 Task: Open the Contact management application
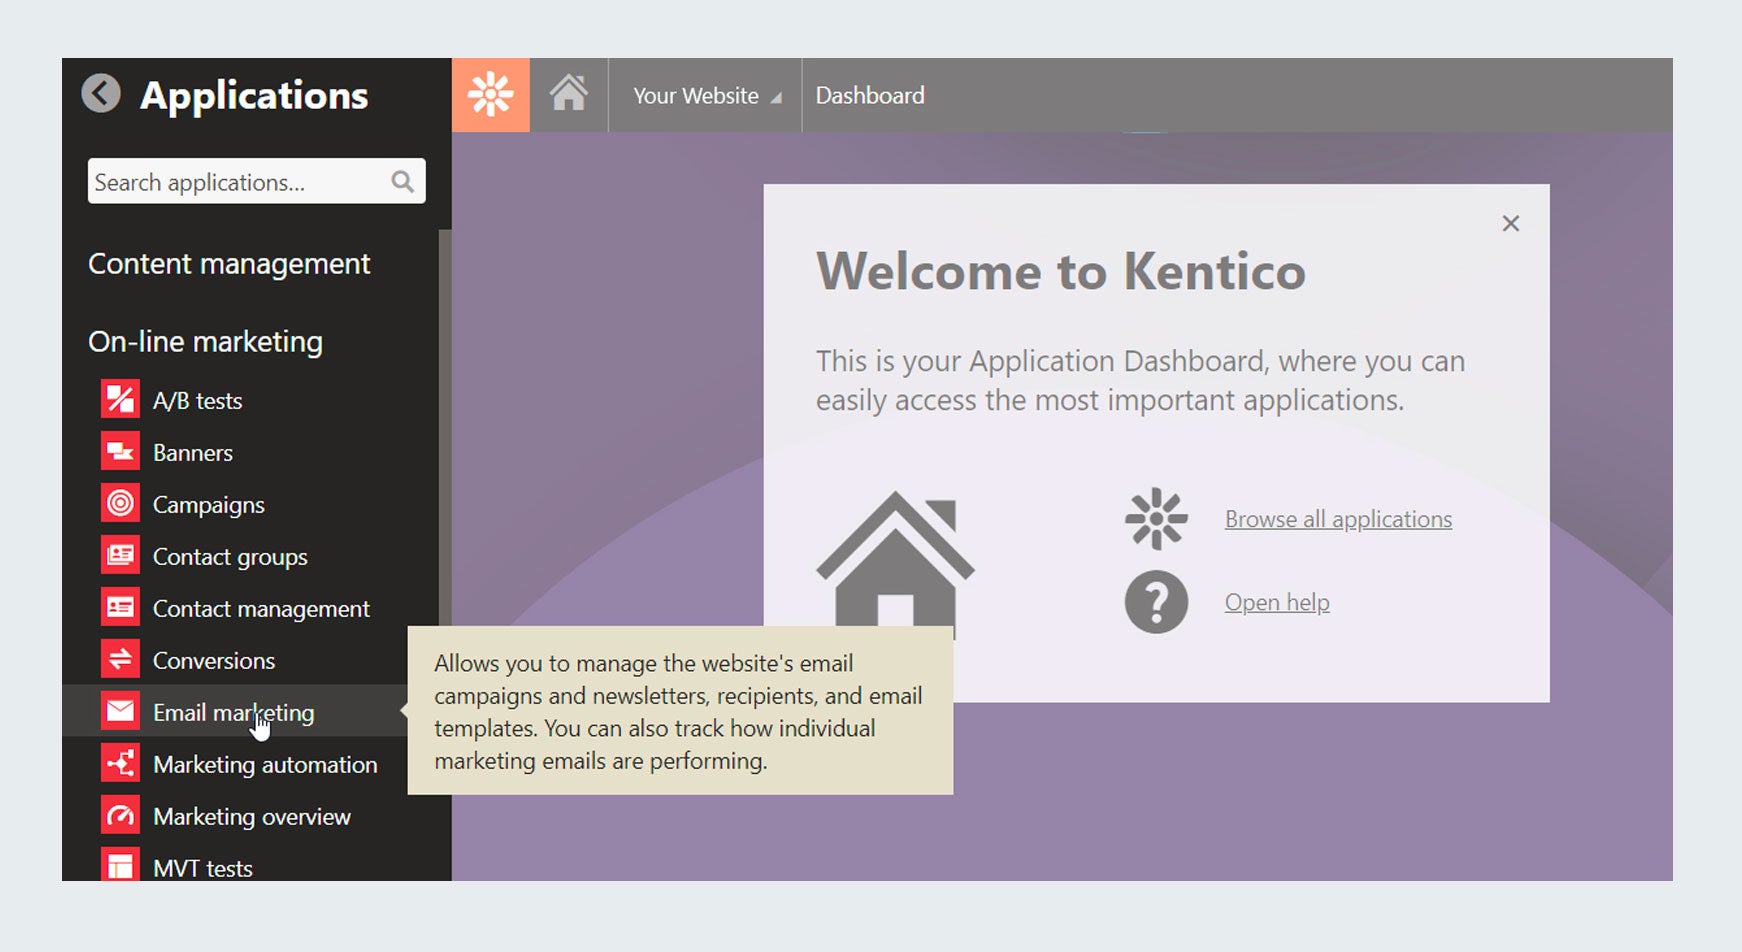pyautogui.click(x=260, y=608)
